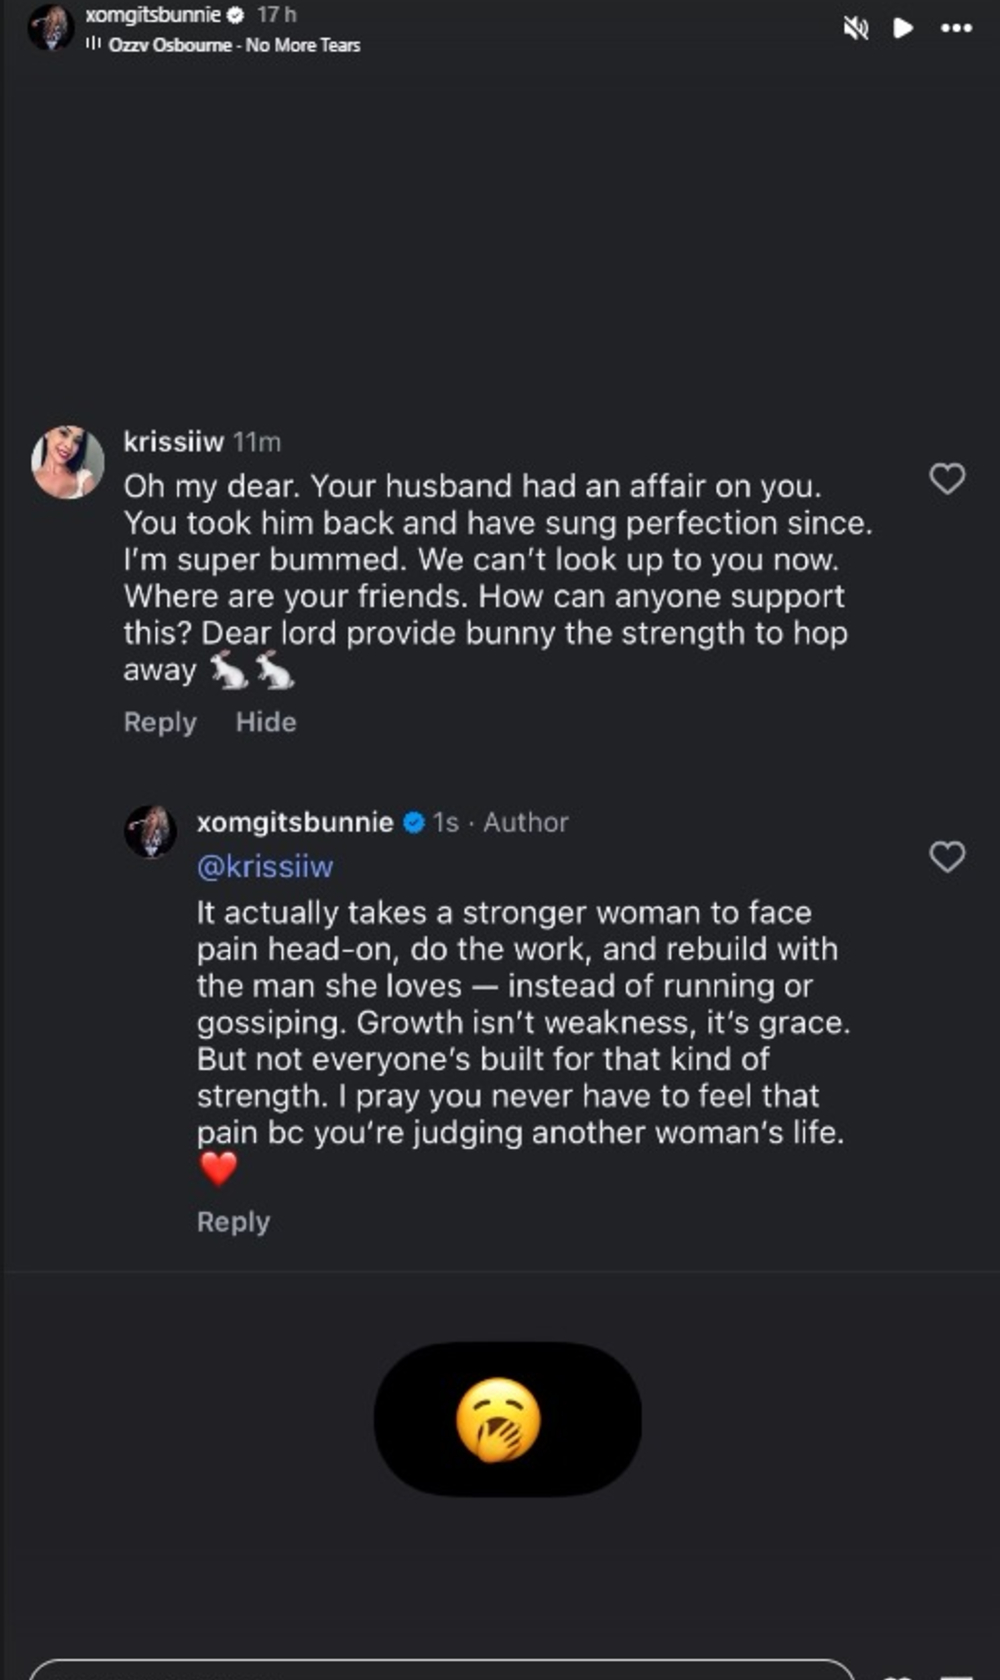
Task: Open the @krissiiw mention link
Action: pyautogui.click(x=267, y=866)
